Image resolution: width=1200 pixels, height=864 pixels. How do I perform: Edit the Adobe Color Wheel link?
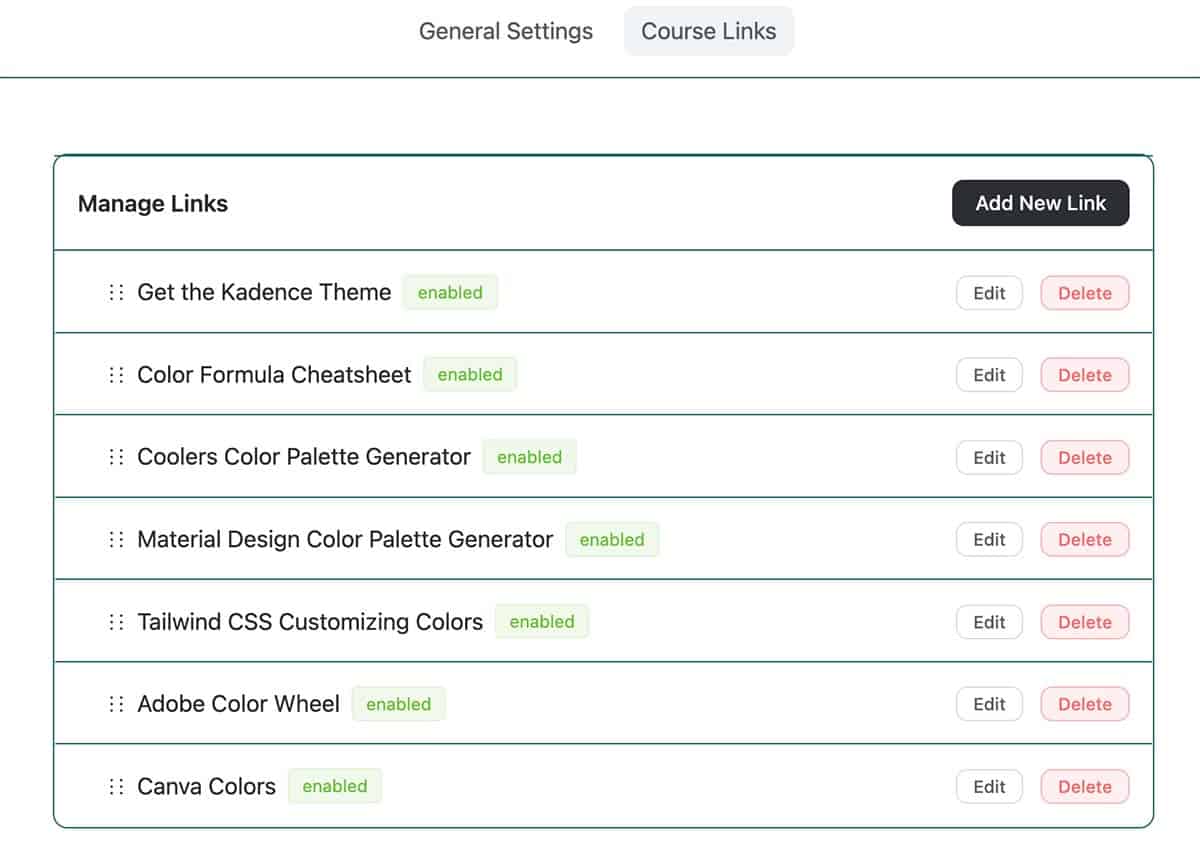tap(990, 704)
